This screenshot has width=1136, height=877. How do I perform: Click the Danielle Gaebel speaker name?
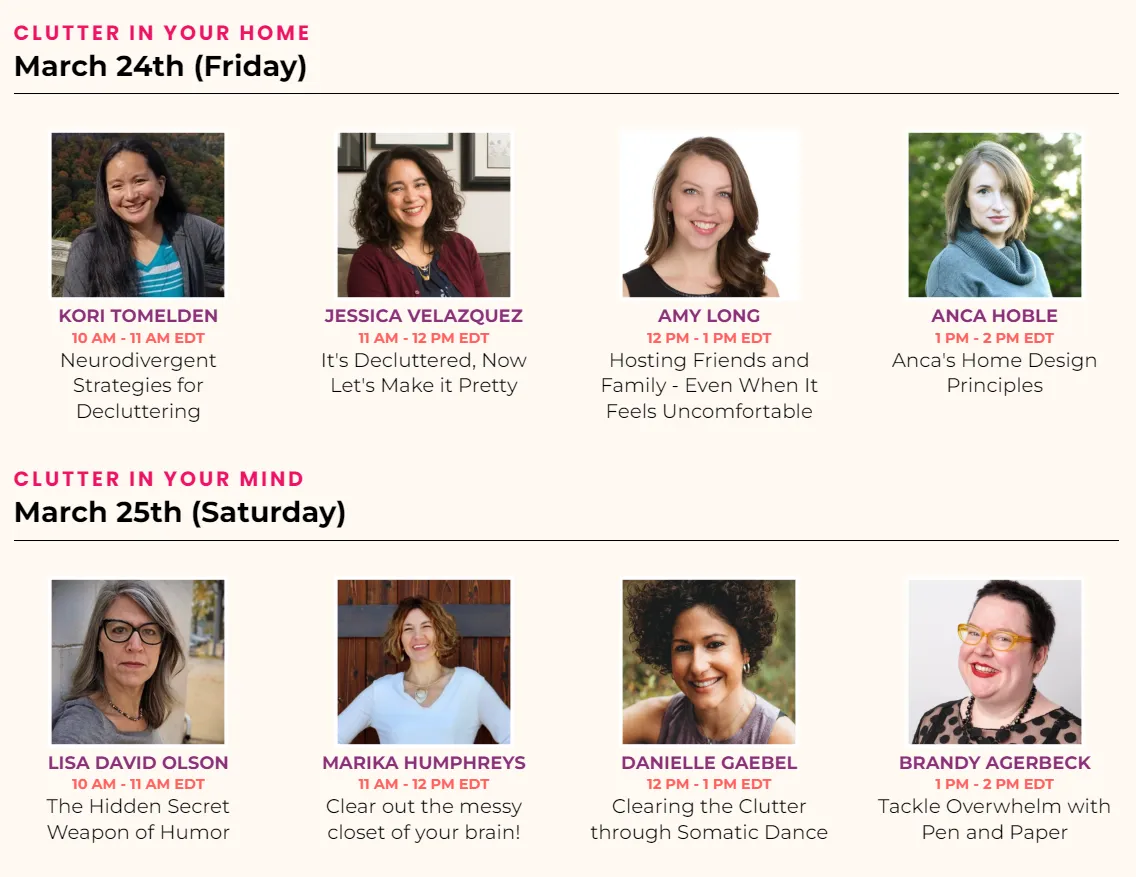709,763
